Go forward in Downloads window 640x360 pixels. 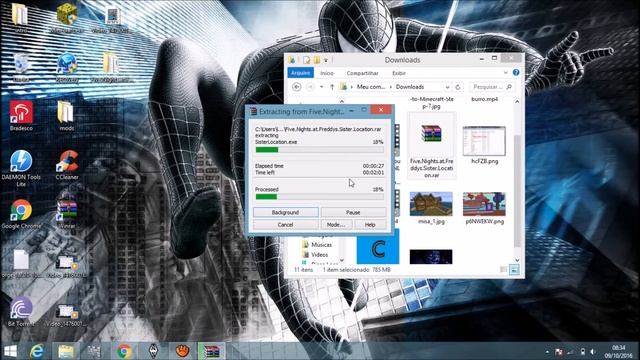click(x=310, y=87)
